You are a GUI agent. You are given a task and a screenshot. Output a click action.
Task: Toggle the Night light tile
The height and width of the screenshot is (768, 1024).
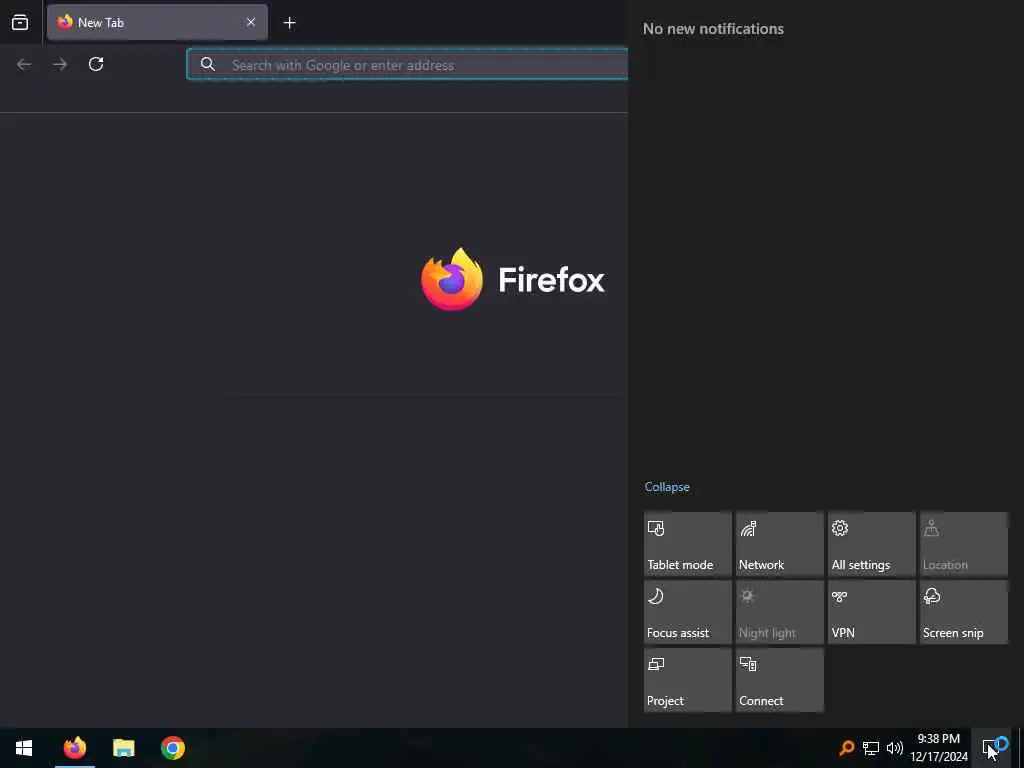[780, 612]
